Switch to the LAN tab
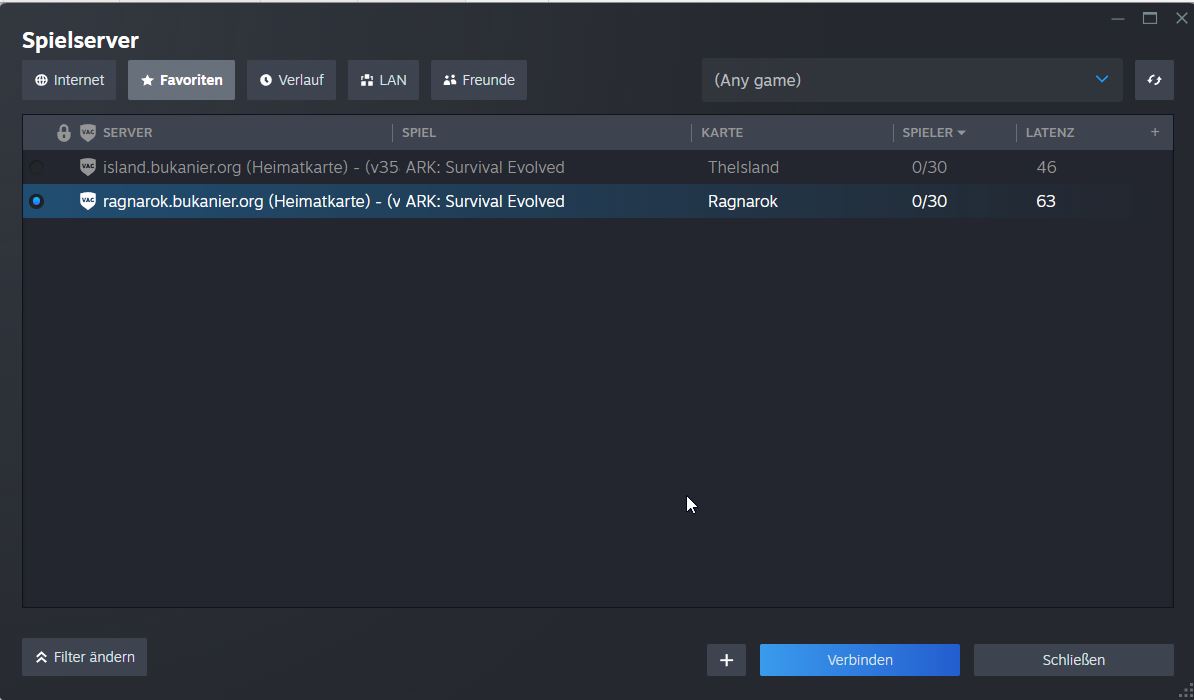 coord(383,80)
